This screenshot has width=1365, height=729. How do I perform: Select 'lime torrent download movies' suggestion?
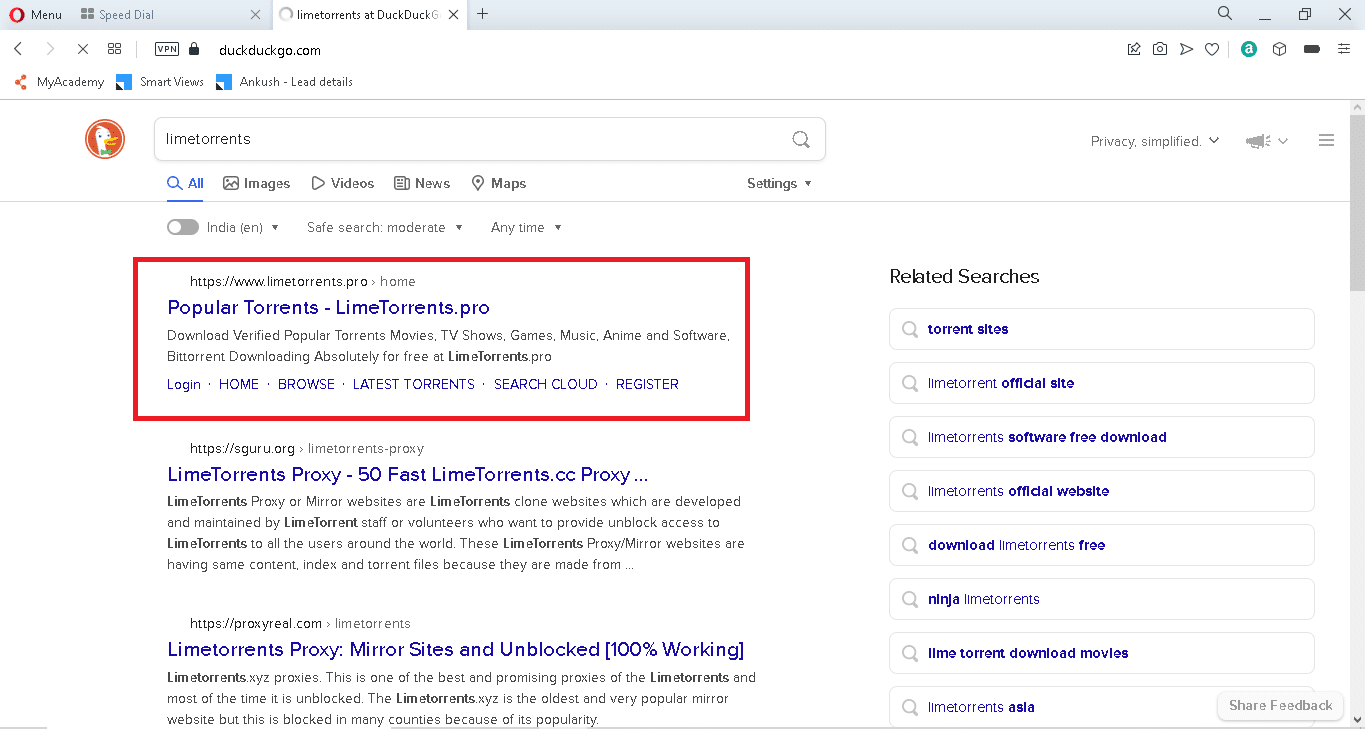(x=1101, y=653)
